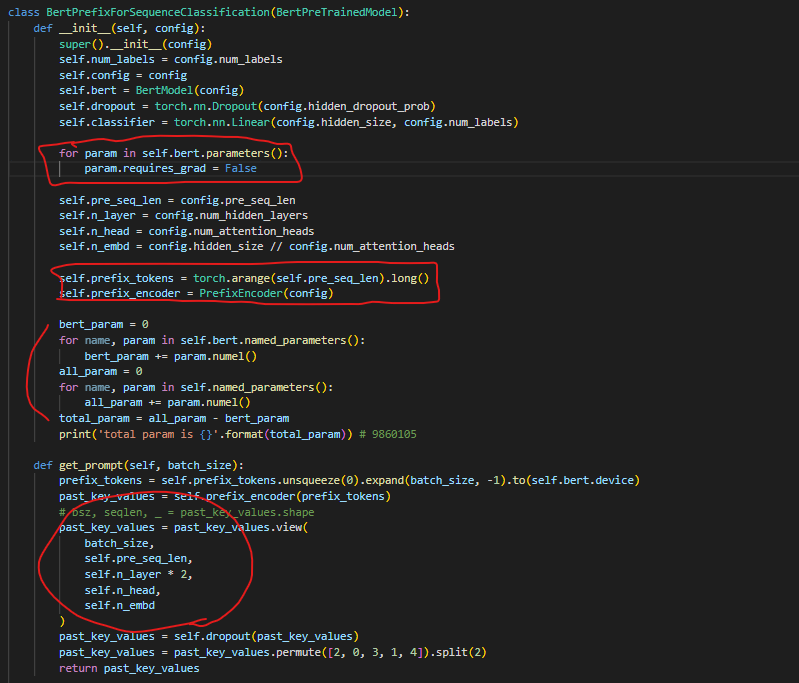Screen dimensions: 799x683
Task: Click the class BertPrefixForSequenceClassification definition line
Action: pos(208,12)
